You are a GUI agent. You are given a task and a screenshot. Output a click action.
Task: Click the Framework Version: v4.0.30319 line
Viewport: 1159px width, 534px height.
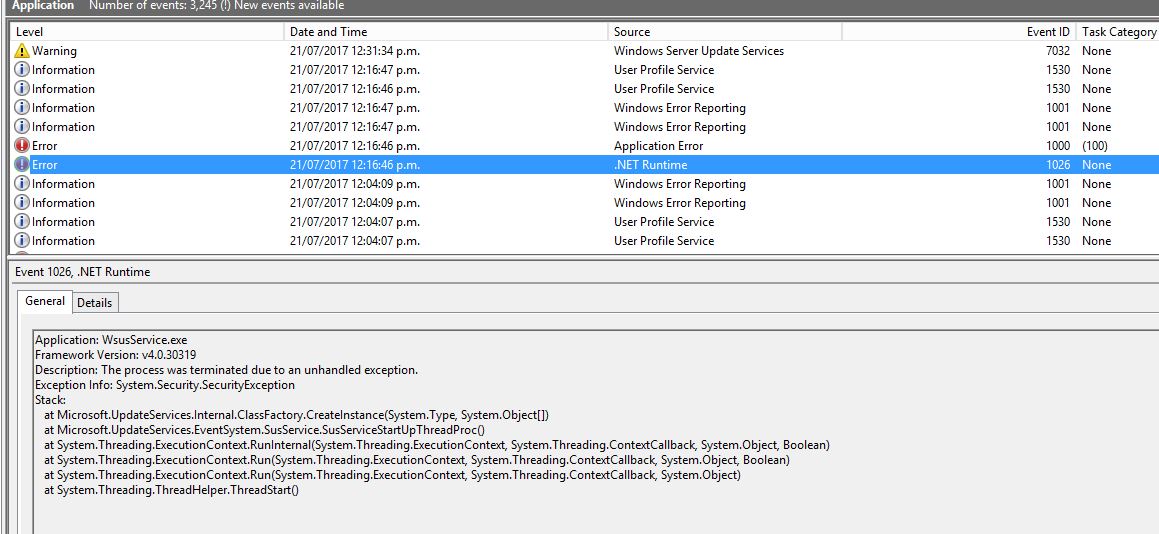(x=115, y=355)
